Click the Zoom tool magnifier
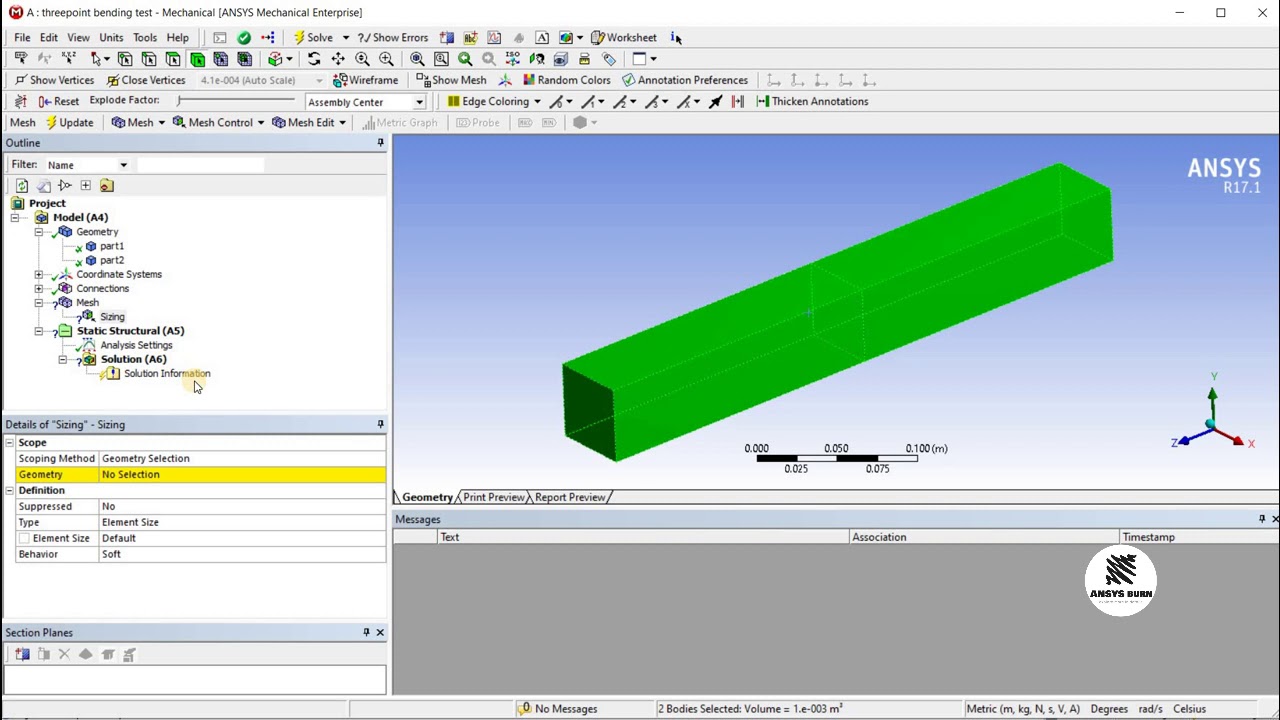 (x=362, y=59)
